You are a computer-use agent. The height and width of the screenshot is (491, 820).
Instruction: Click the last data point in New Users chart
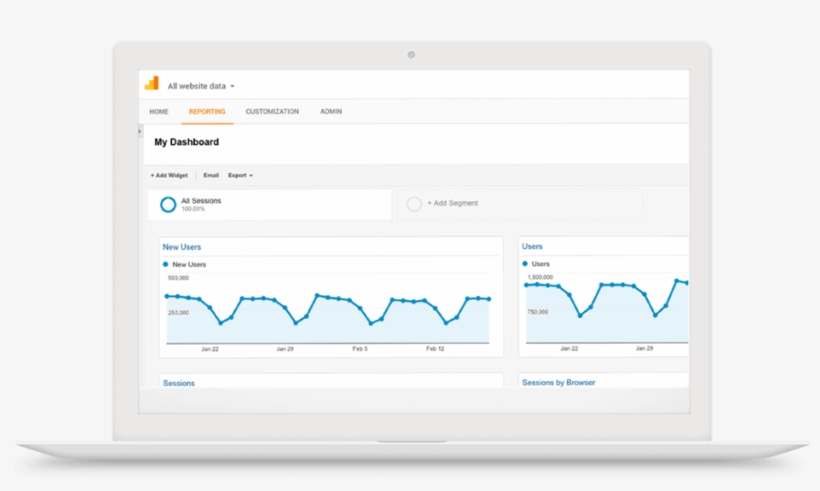(x=489, y=299)
